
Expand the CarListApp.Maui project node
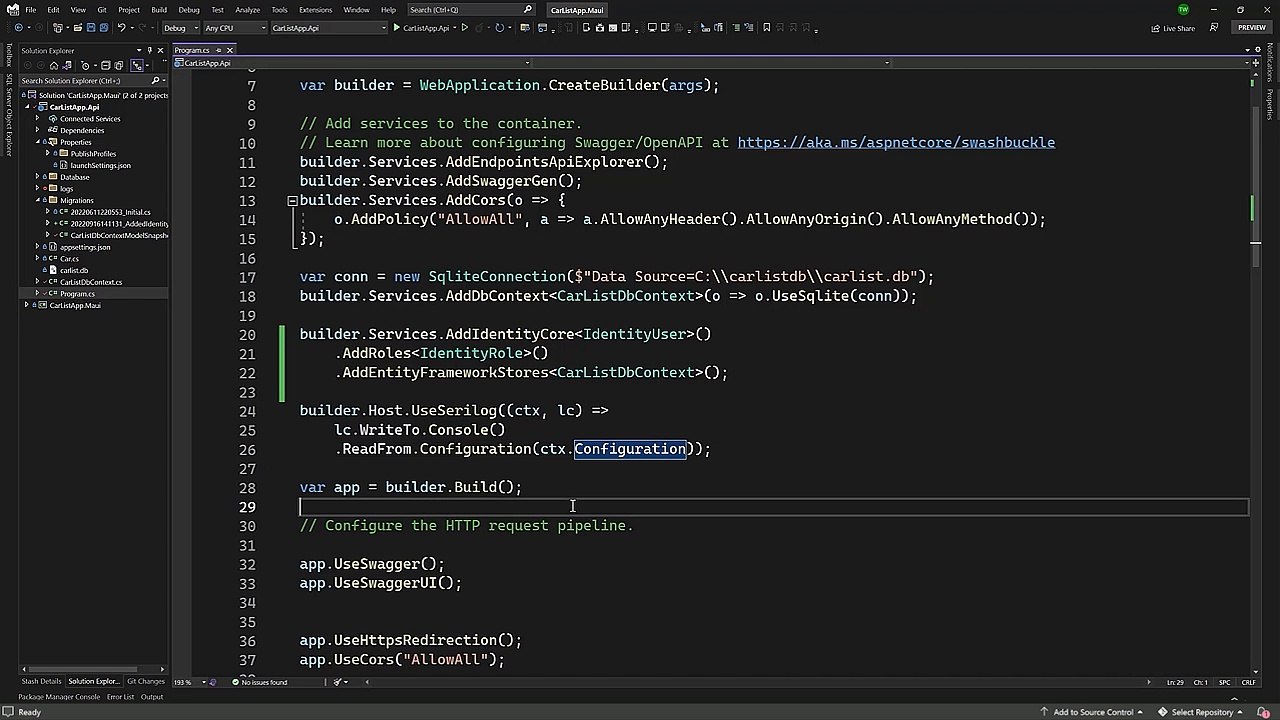point(27,305)
